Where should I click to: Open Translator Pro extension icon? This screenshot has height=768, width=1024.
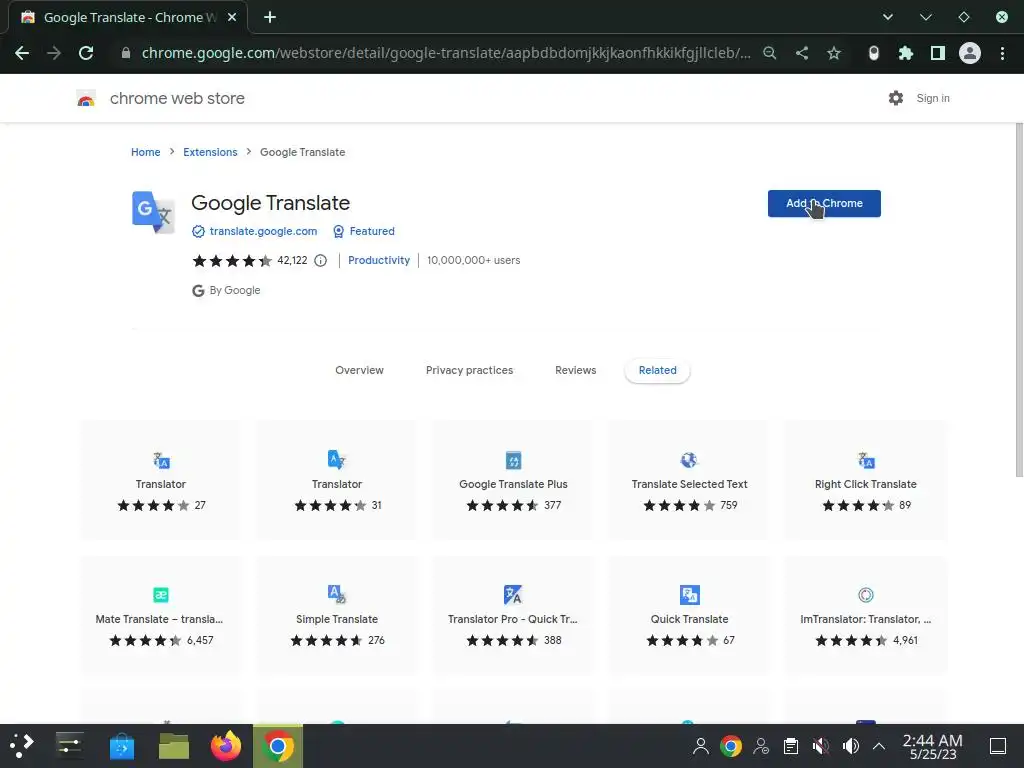(x=513, y=595)
